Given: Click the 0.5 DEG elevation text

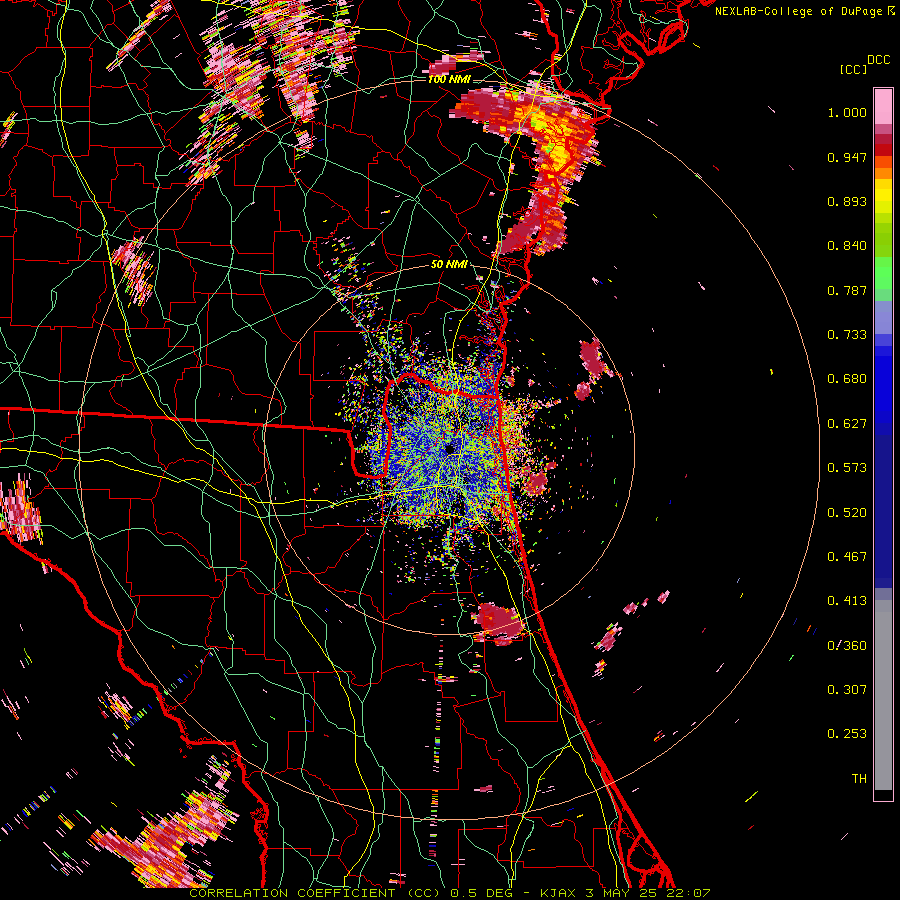Looking at the screenshot, I should pos(483,893).
